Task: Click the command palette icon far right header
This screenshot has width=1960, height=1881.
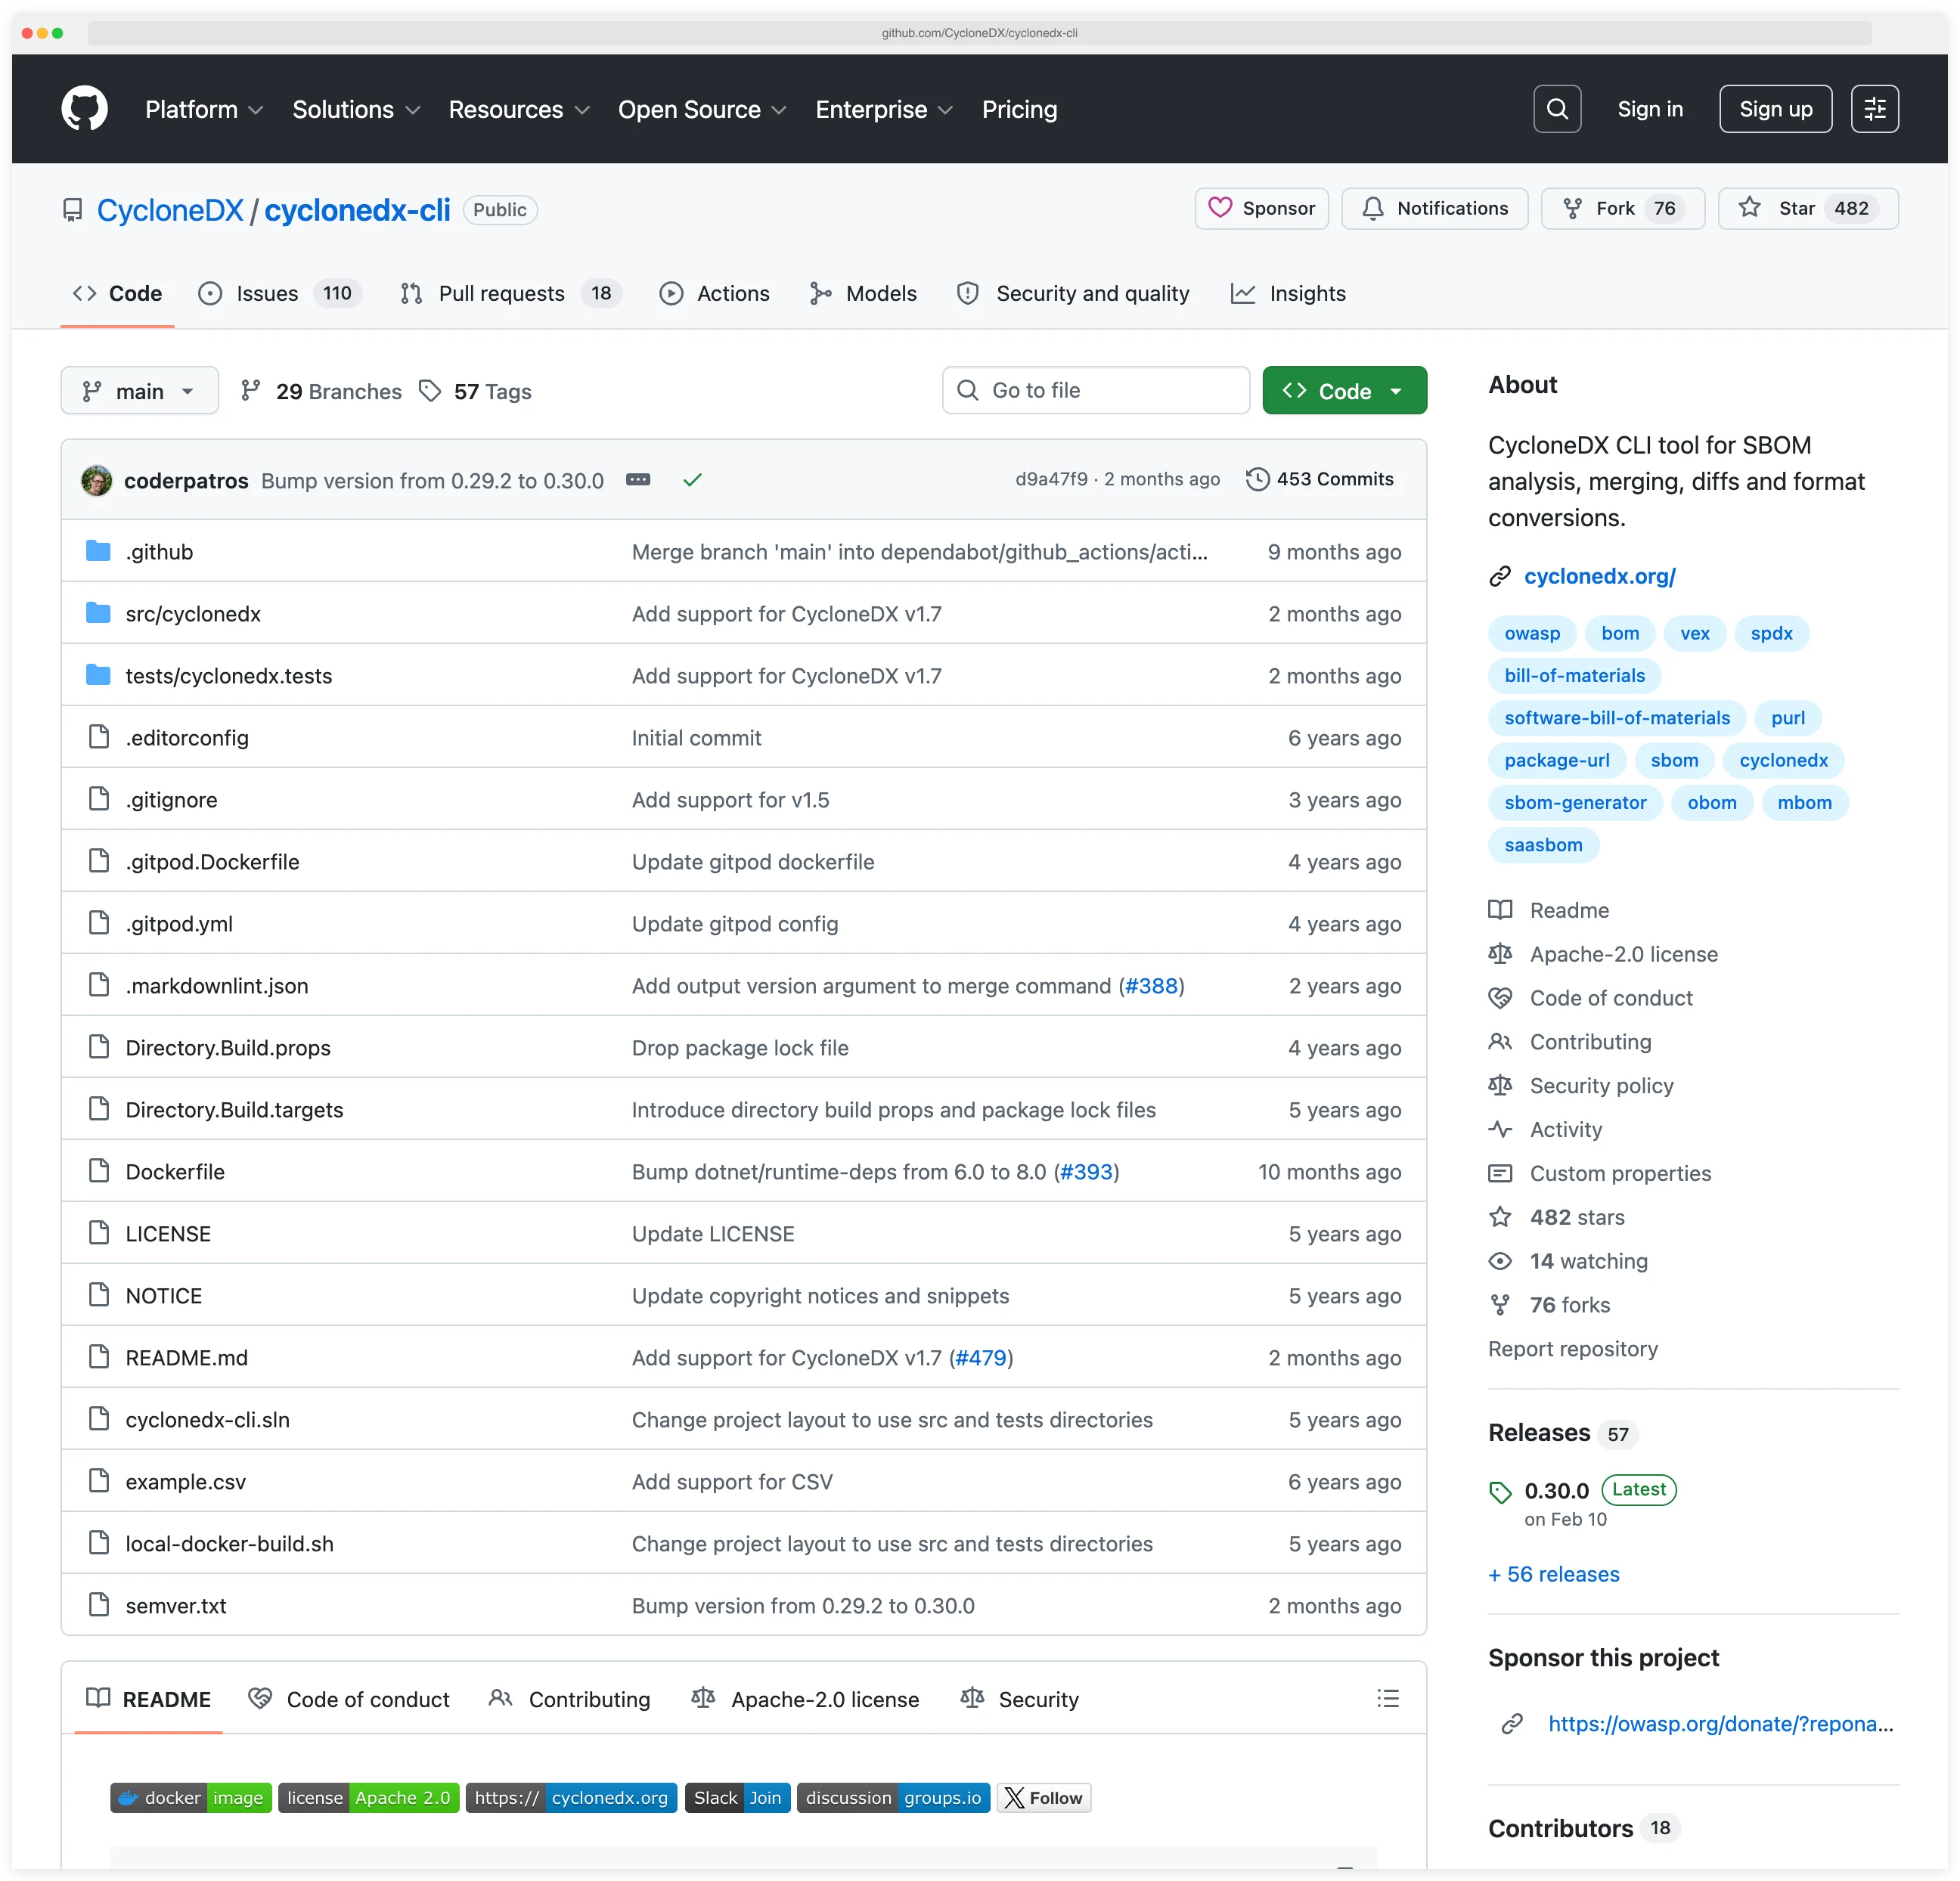Action: (x=1876, y=109)
